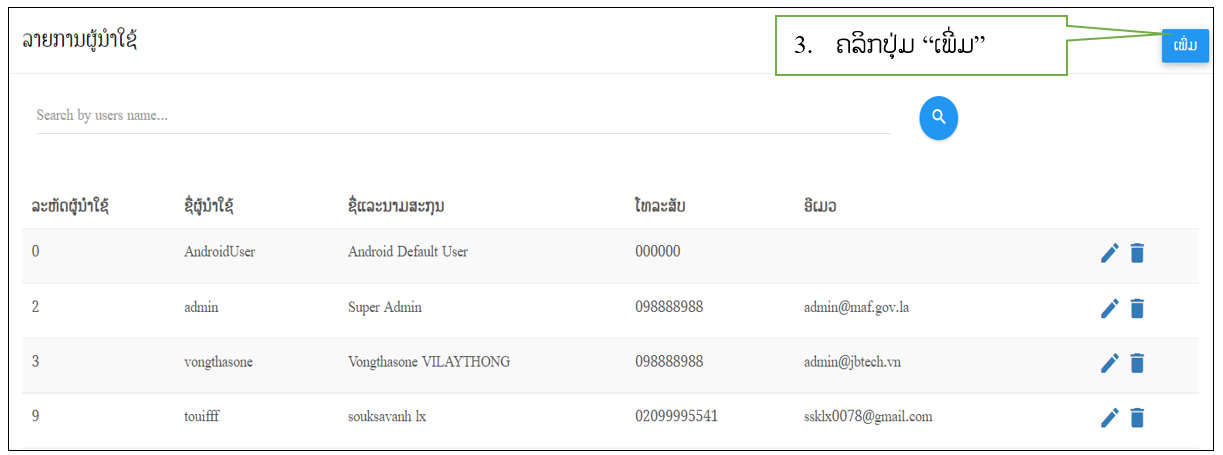
Task: Edit the touifff user with pencil icon
Action: tap(1109, 418)
